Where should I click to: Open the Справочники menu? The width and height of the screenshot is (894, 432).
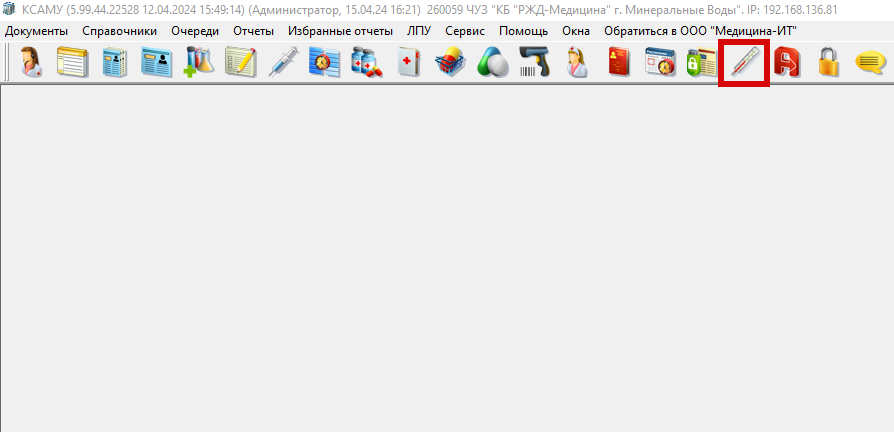[119, 31]
